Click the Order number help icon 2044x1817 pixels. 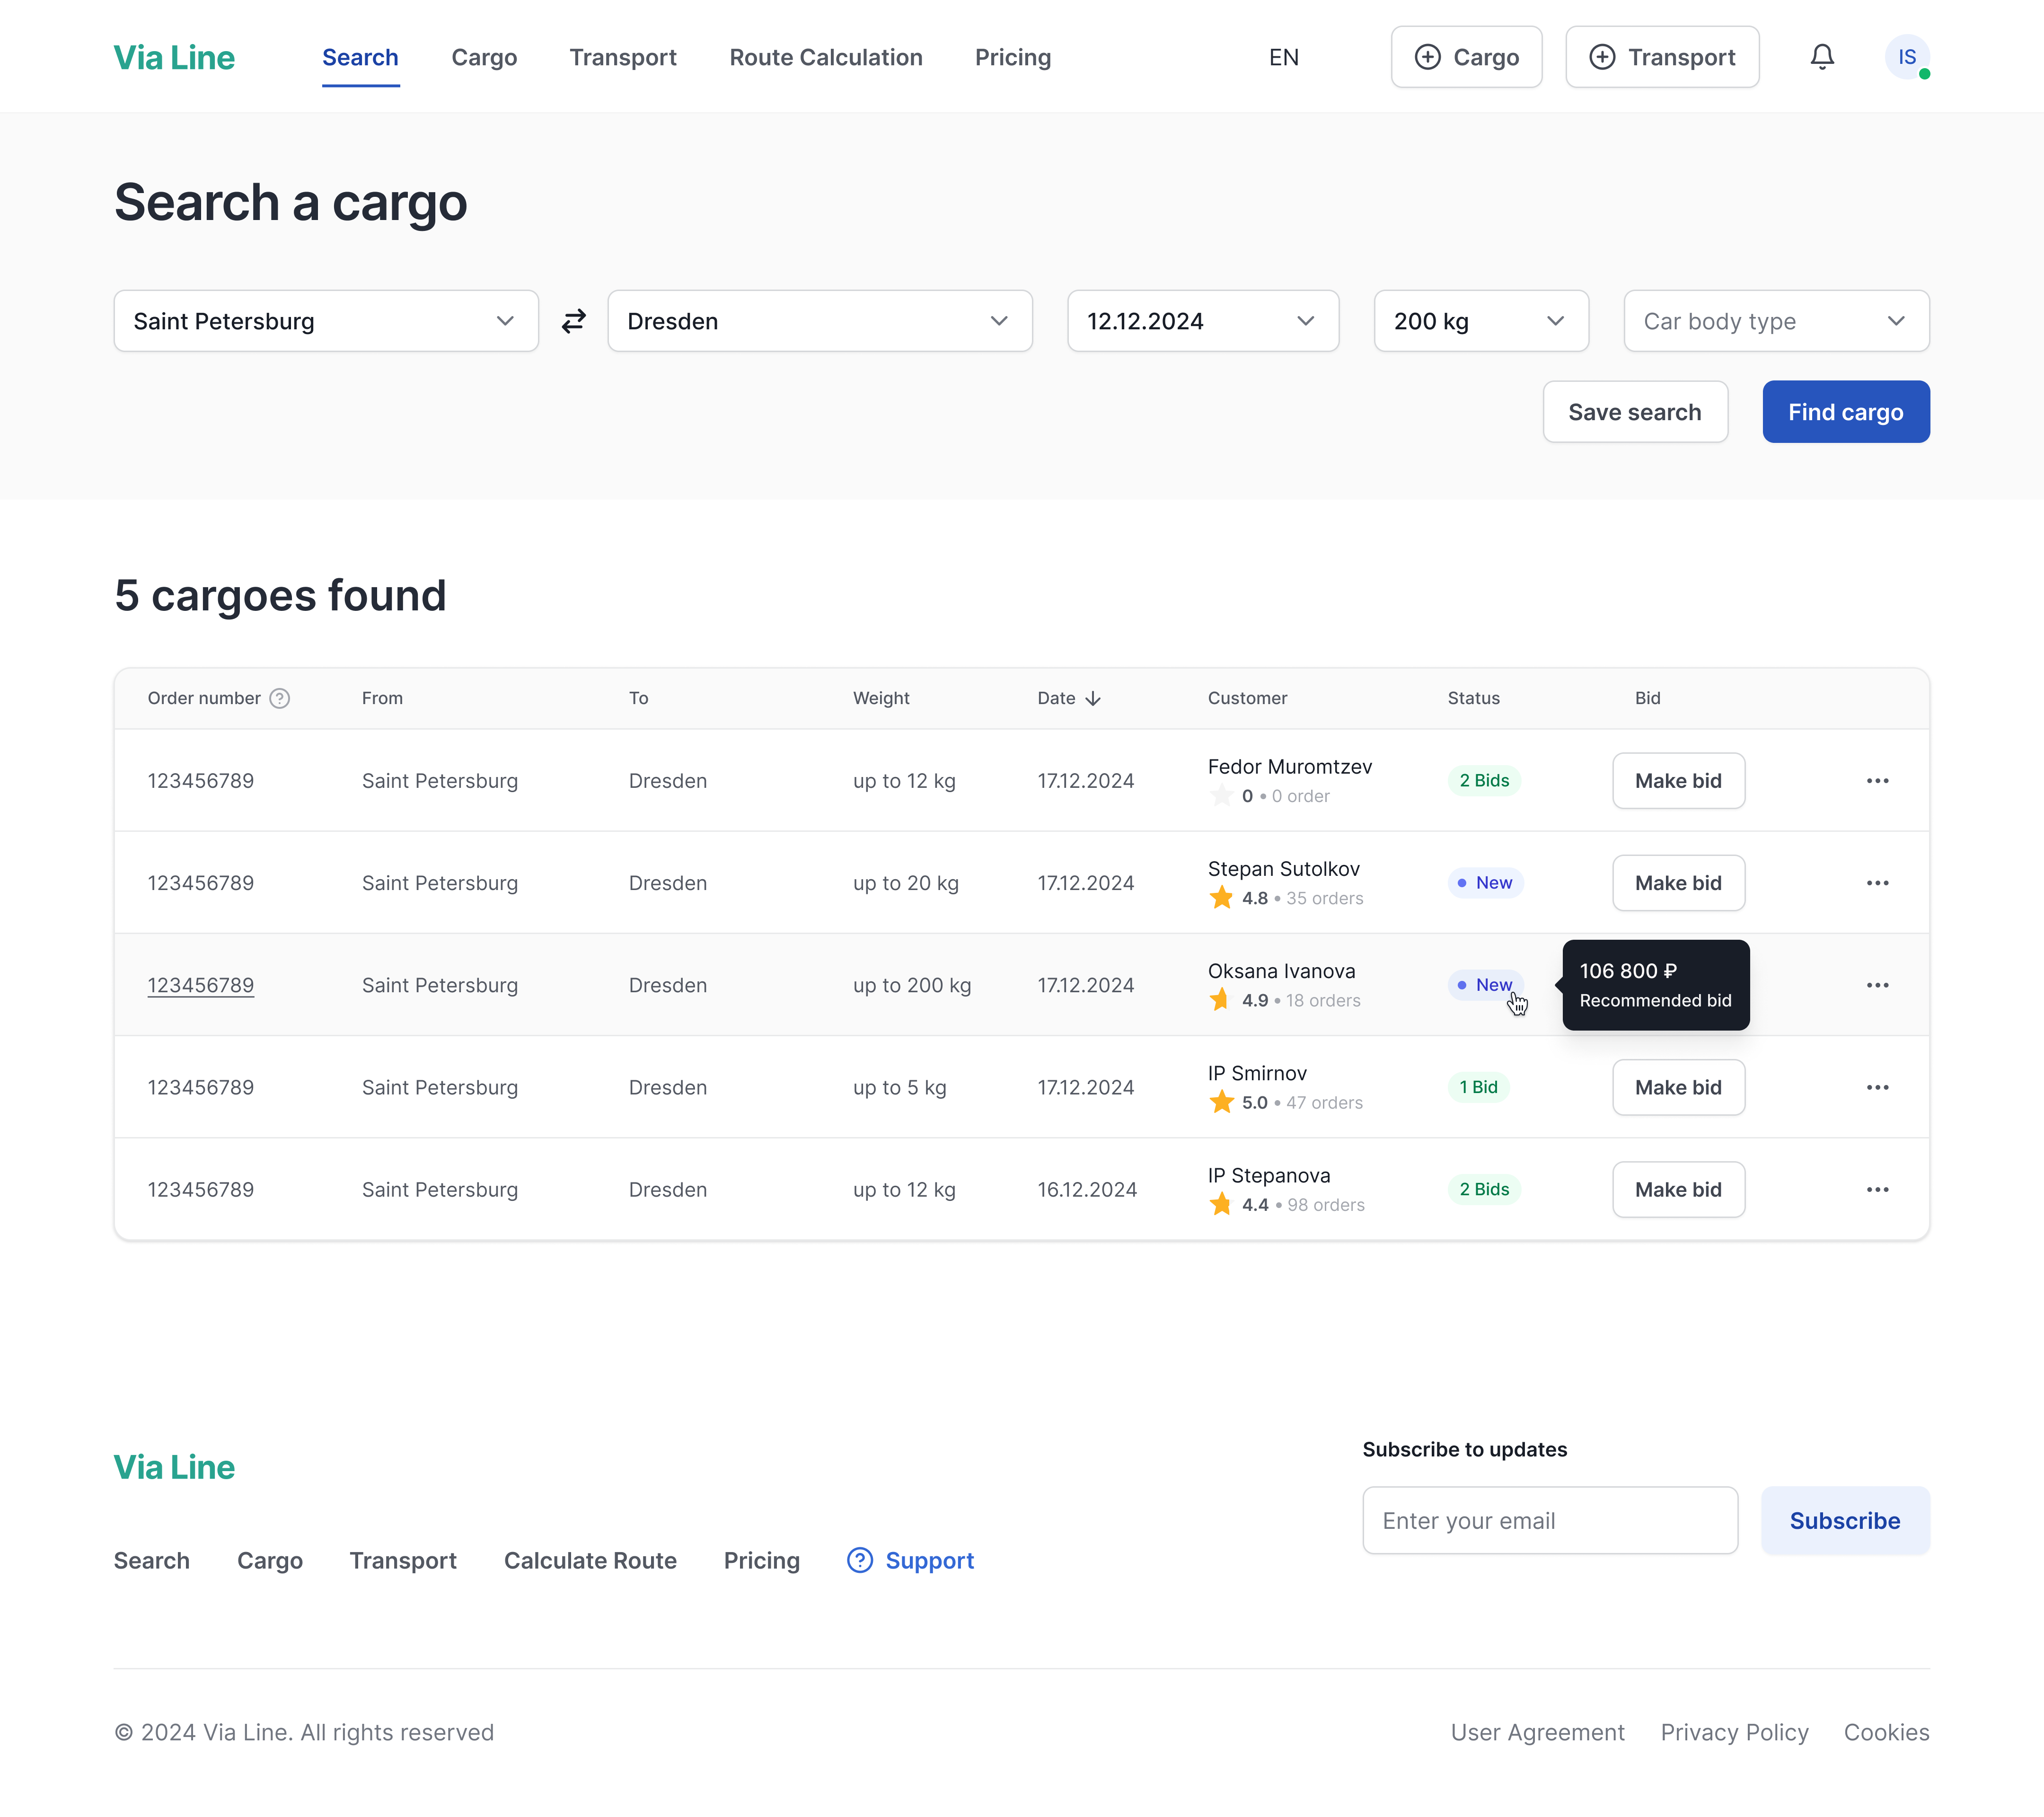coord(280,698)
